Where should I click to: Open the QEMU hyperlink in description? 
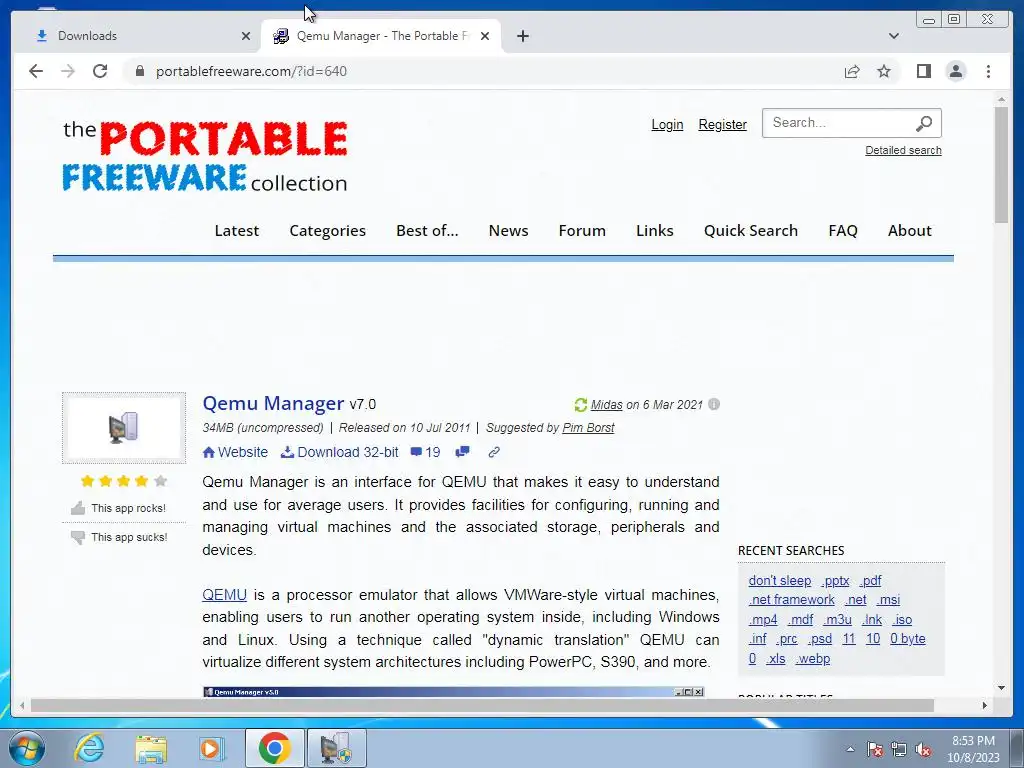[x=224, y=595]
